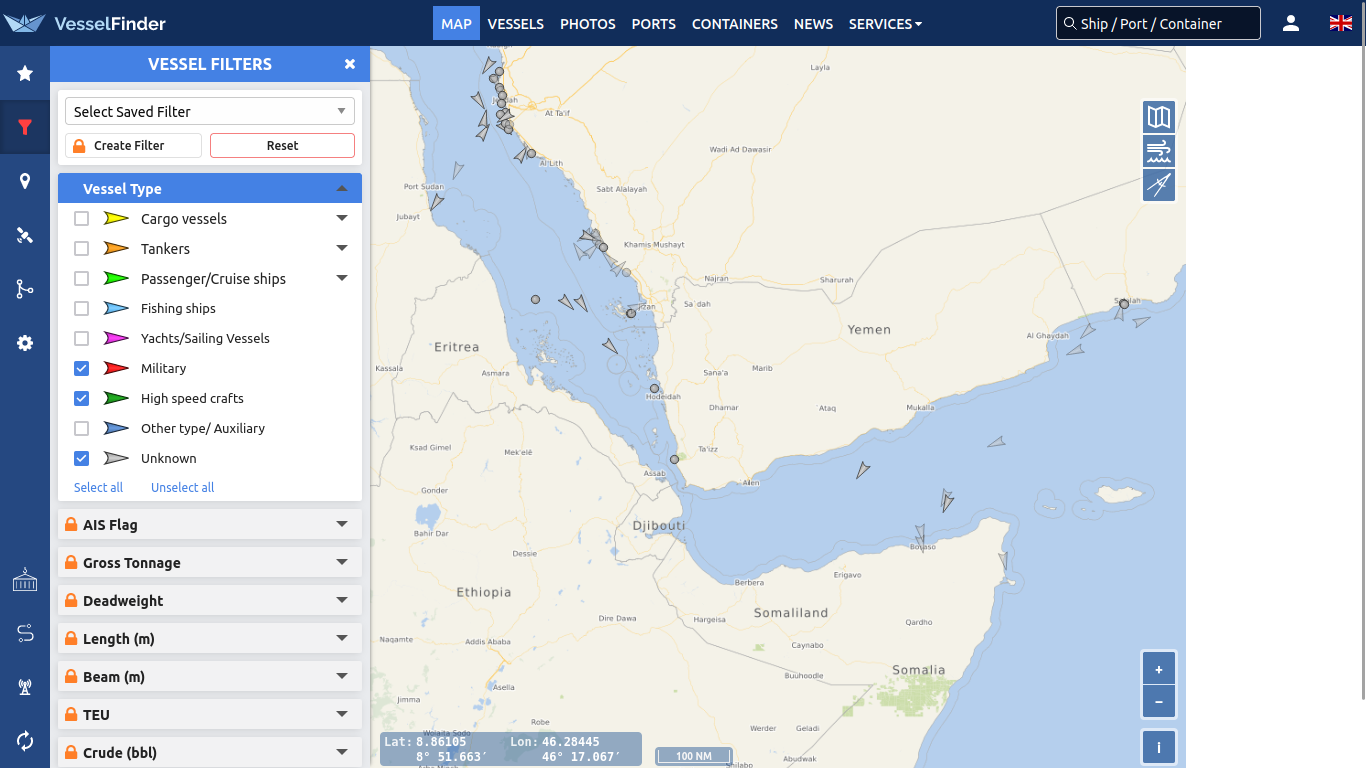Go to the VESSELS page
Screen dimensions: 1366x768
click(516, 23)
